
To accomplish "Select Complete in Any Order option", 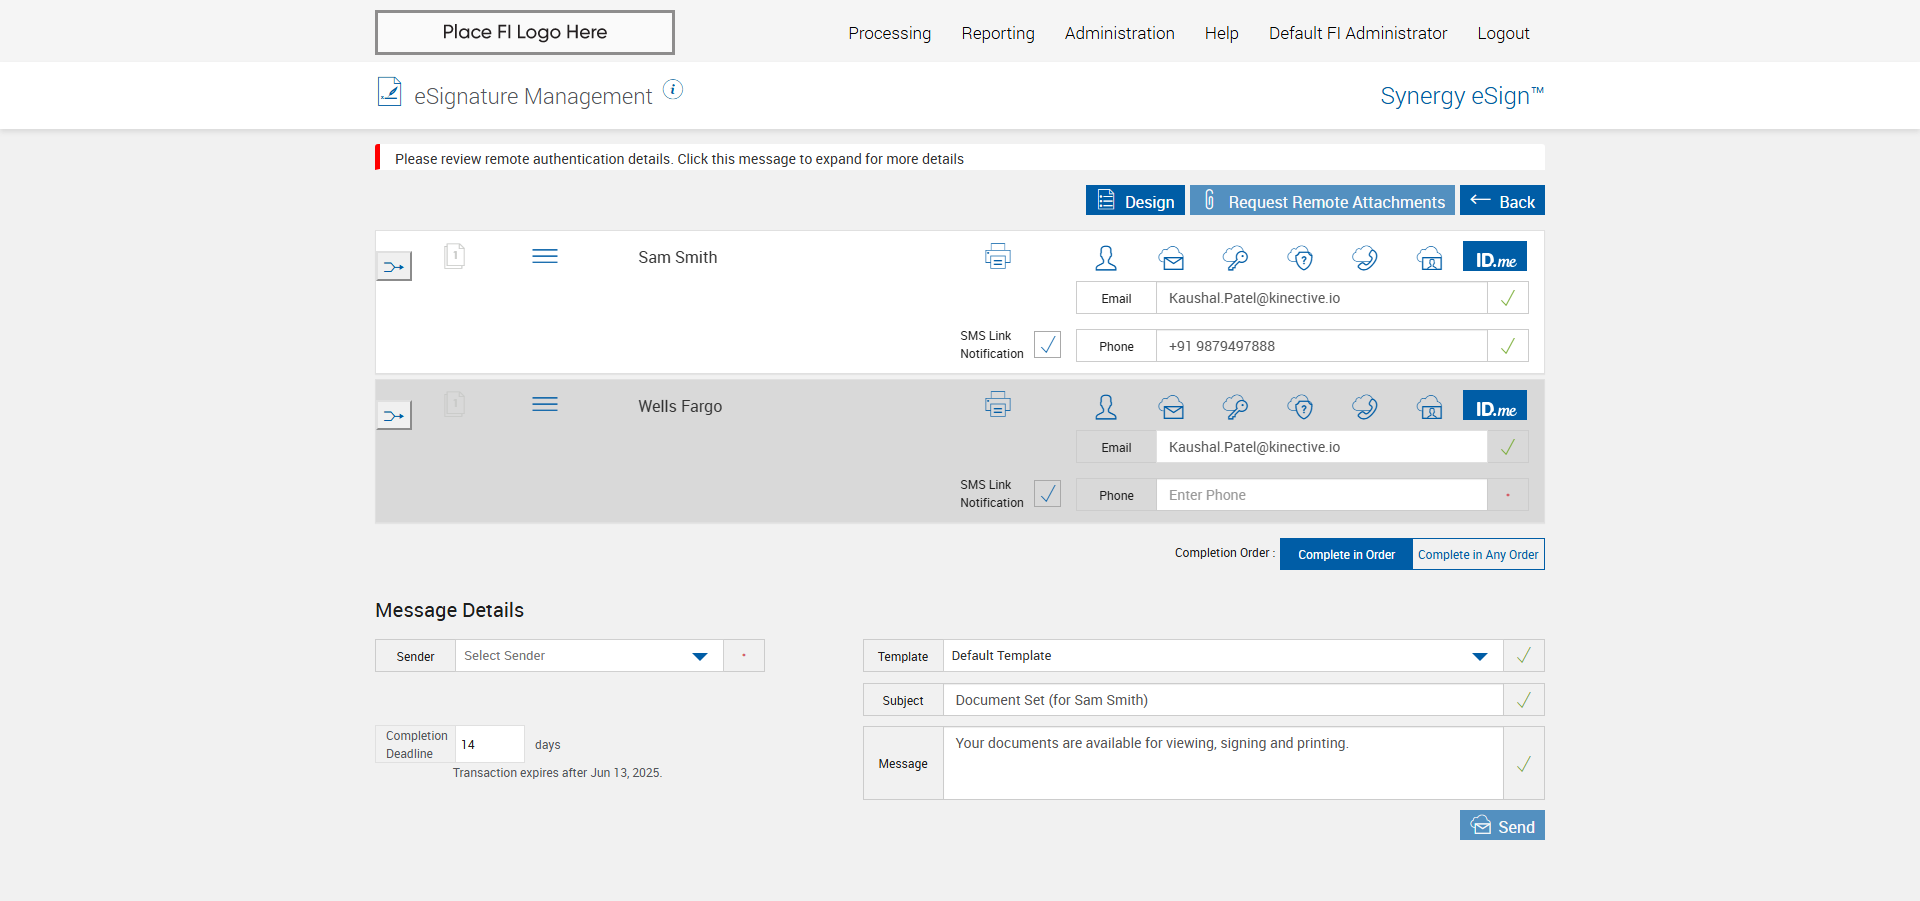I will coord(1478,554).
